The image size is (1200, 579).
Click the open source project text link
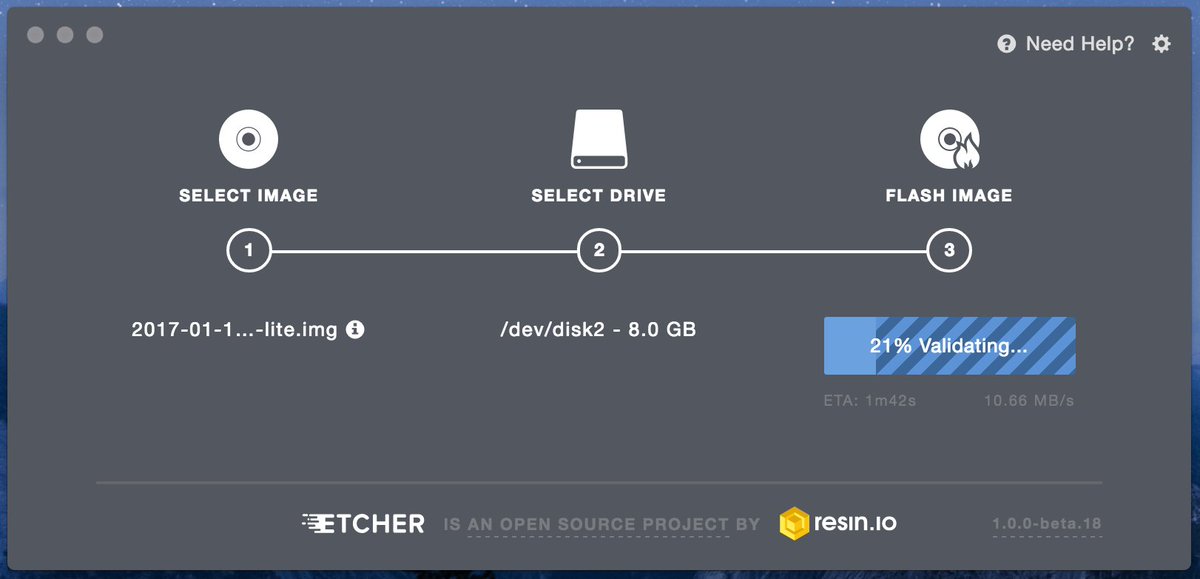click(x=600, y=523)
